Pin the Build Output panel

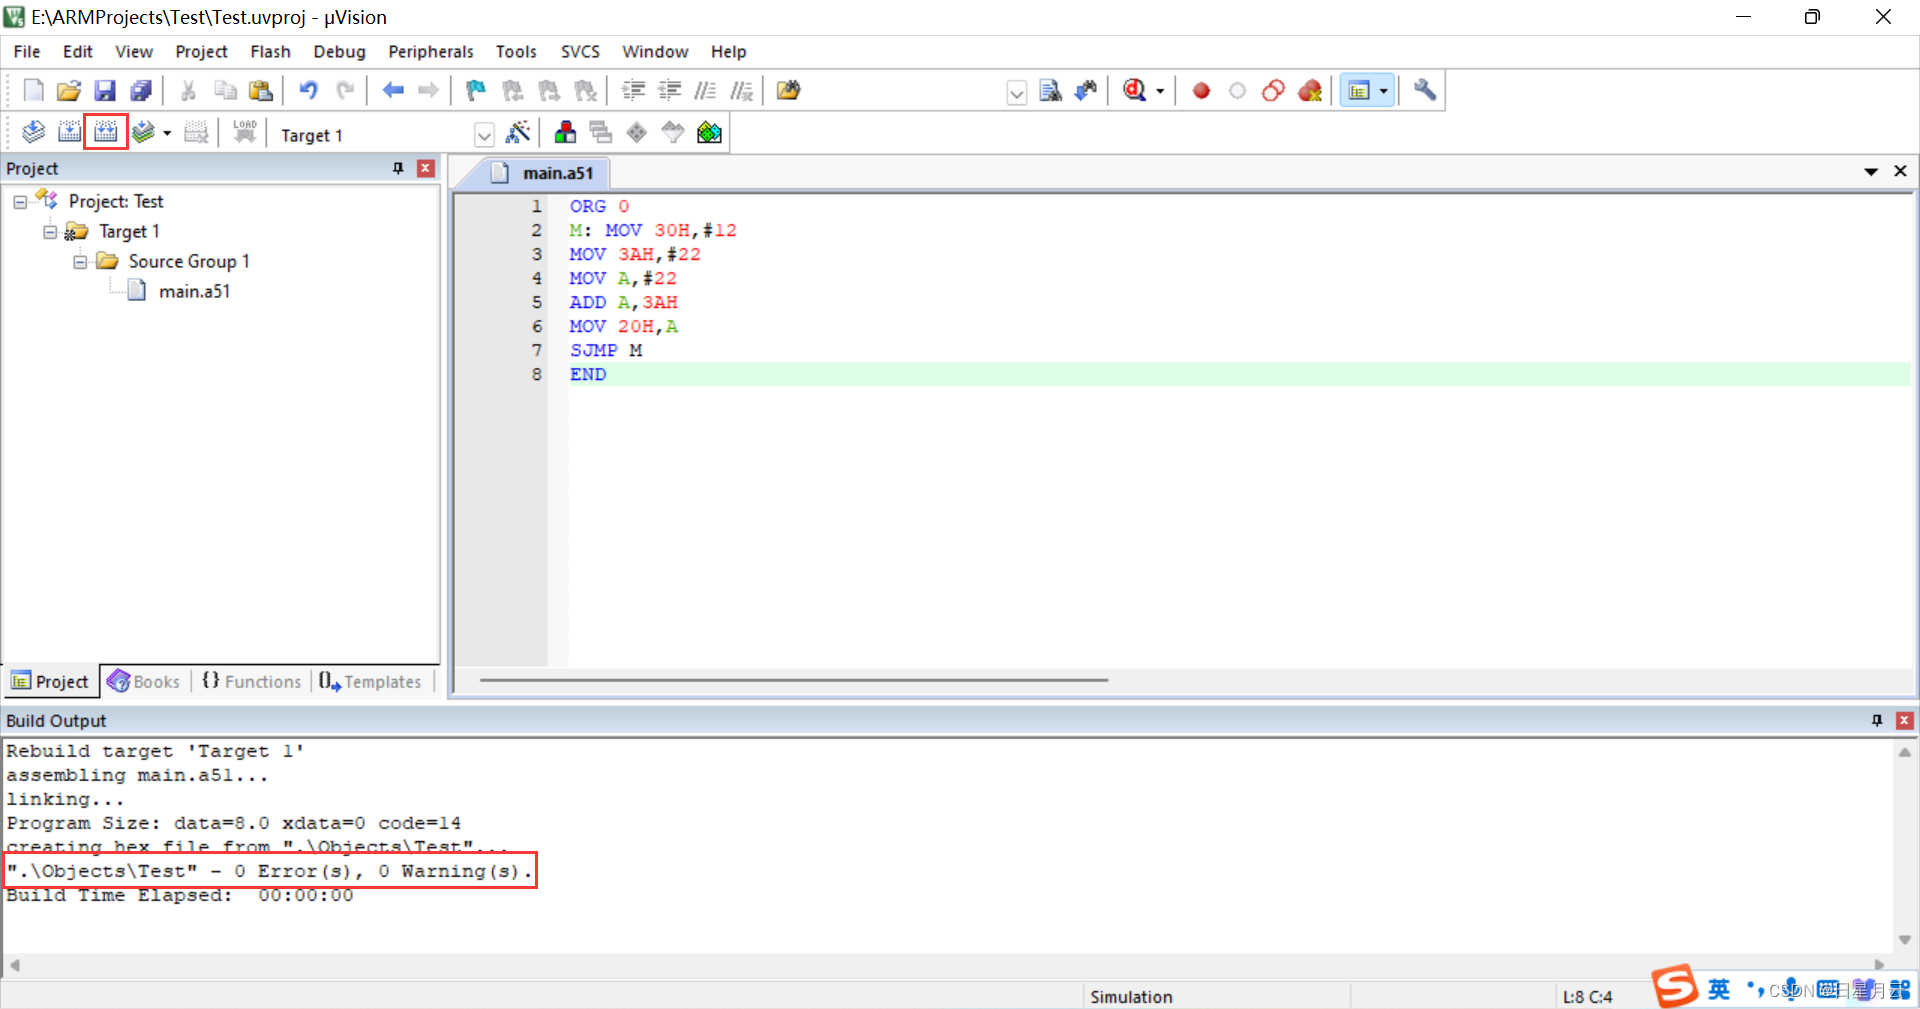(x=1877, y=720)
